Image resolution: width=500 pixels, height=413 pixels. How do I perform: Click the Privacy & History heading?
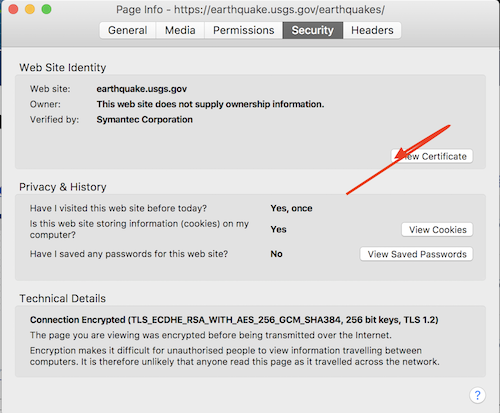click(63, 187)
